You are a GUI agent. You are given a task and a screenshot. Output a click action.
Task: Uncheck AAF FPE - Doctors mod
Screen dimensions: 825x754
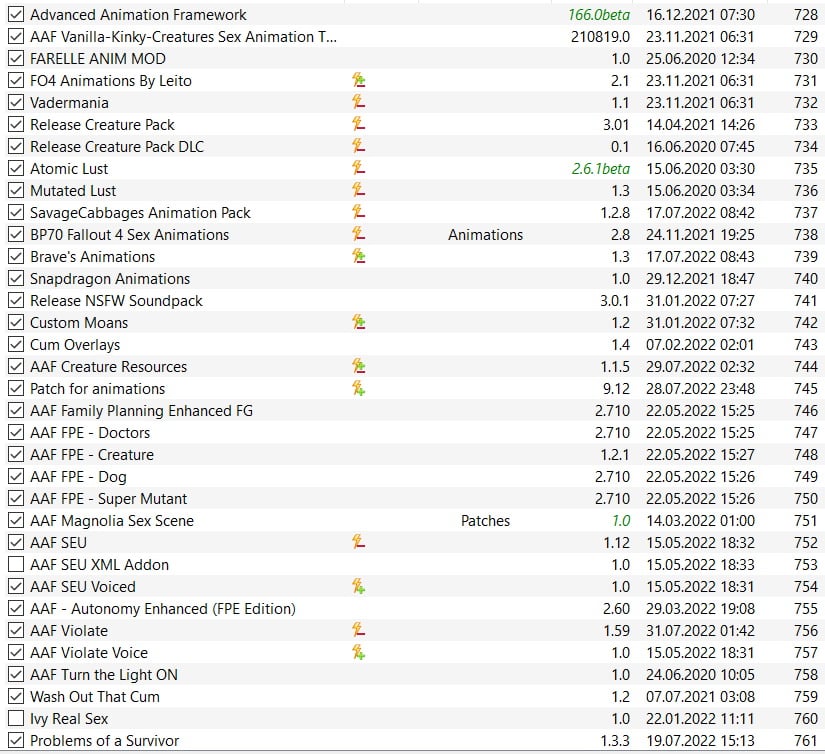pyautogui.click(x=16, y=433)
